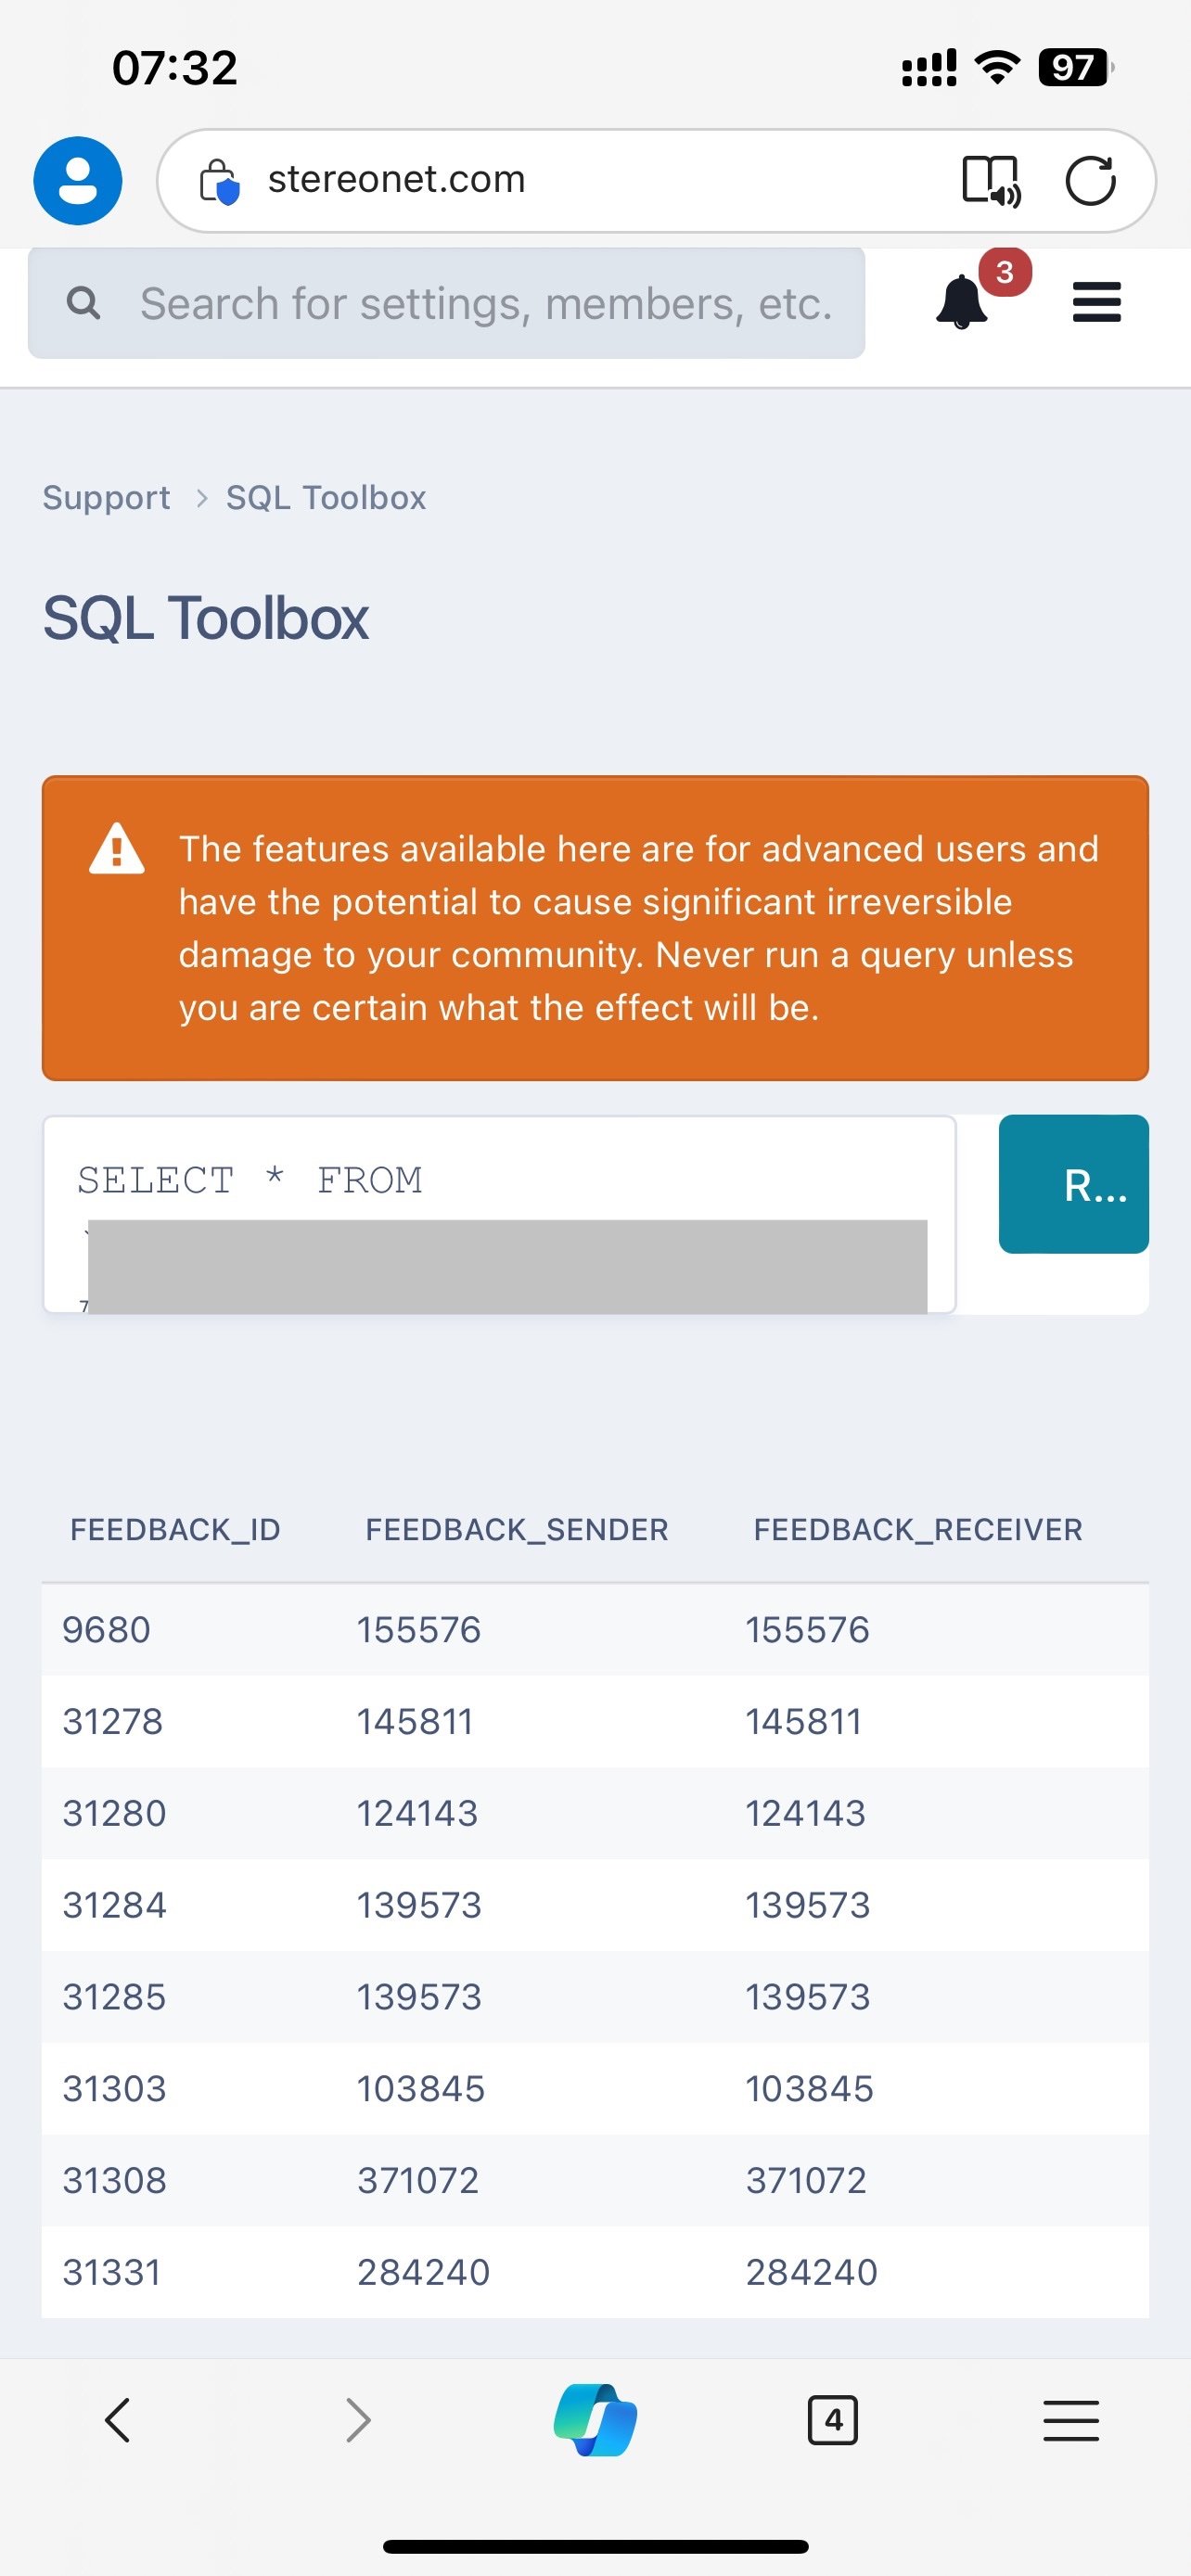Open browser menu at bottom right
Screen dimensions: 1191x2576
pyautogui.click(x=1070, y=2420)
